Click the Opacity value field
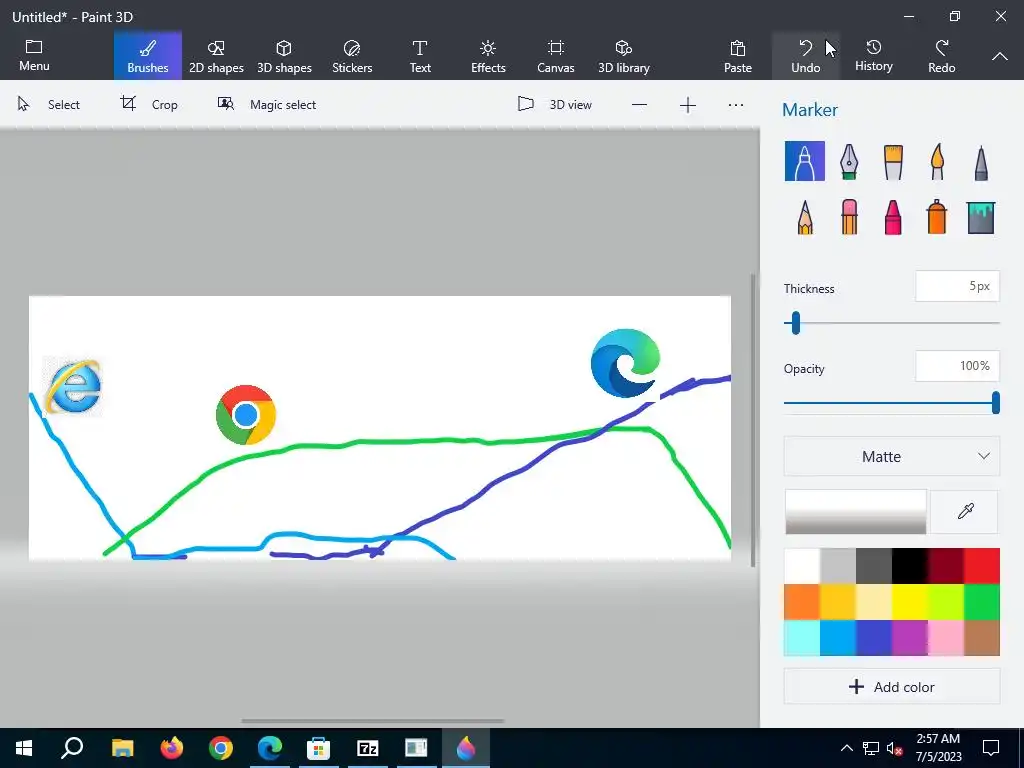Screen dimensions: 1024x768 (957, 366)
